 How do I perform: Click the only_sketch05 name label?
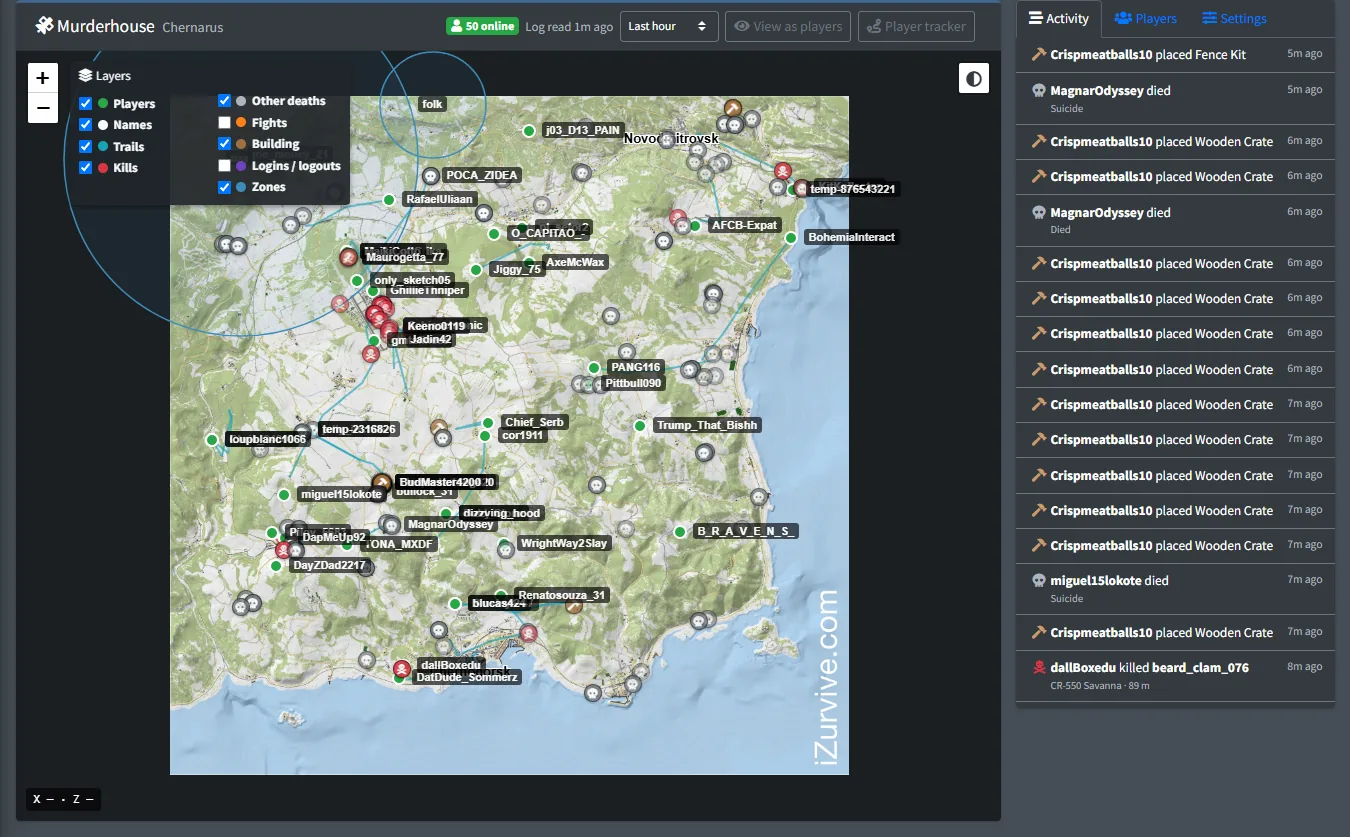point(413,280)
